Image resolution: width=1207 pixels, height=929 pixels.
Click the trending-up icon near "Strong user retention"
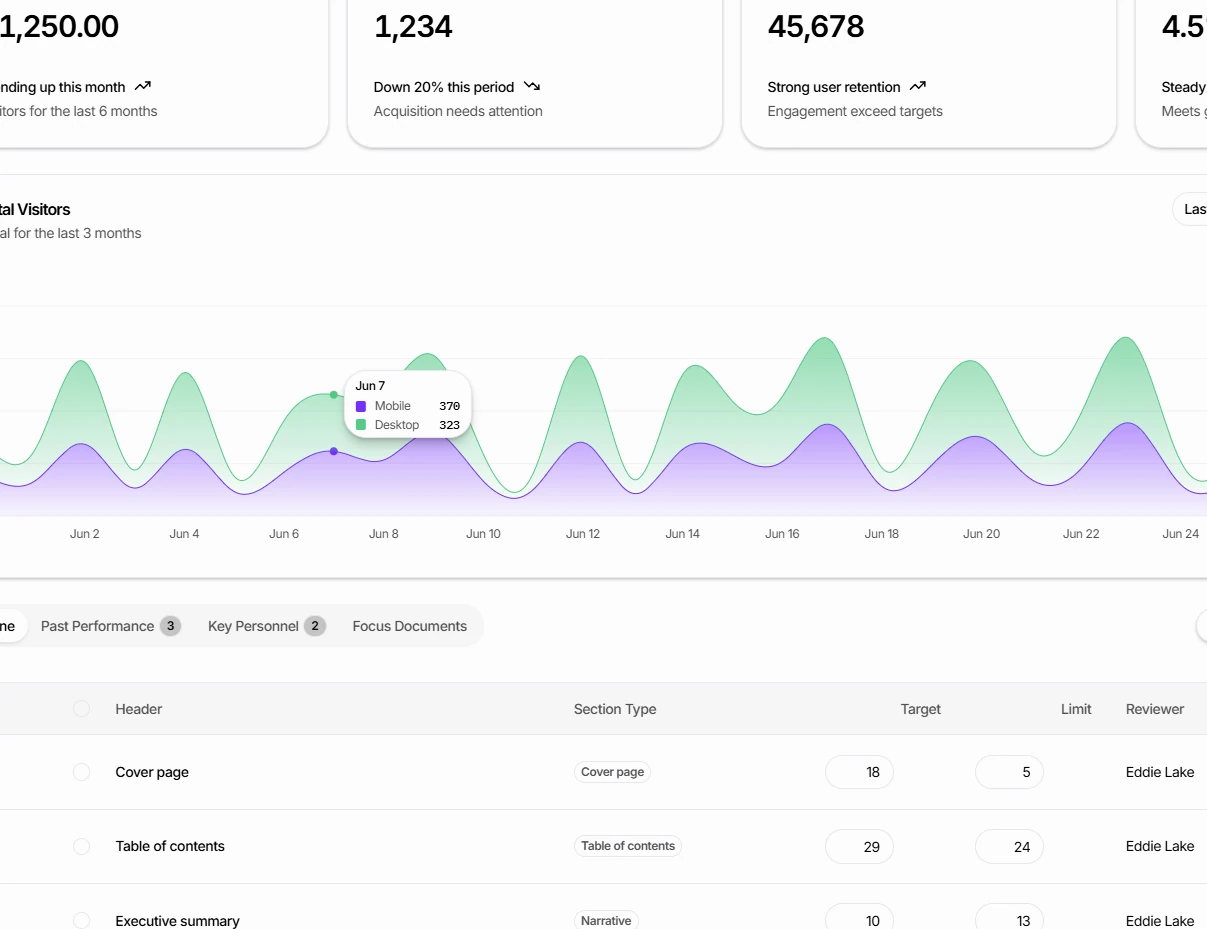point(918,86)
